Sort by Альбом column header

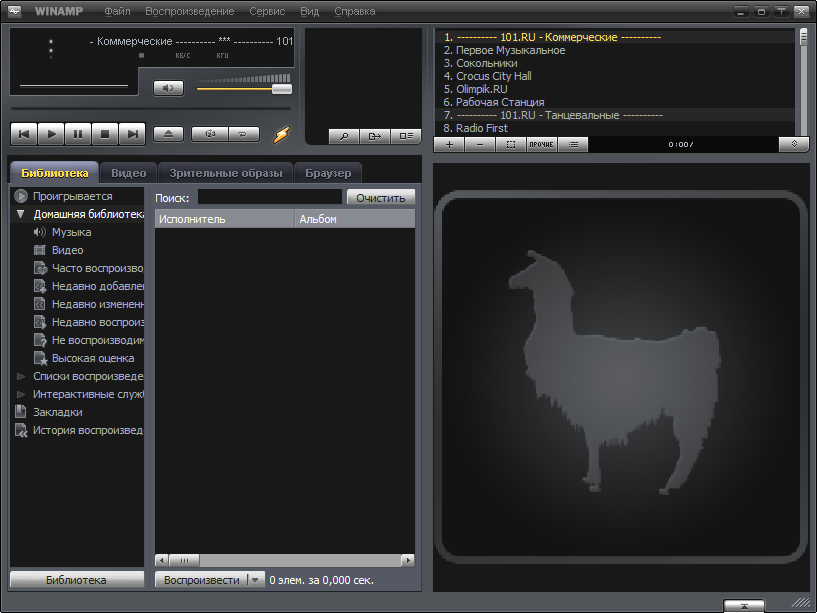355,219
